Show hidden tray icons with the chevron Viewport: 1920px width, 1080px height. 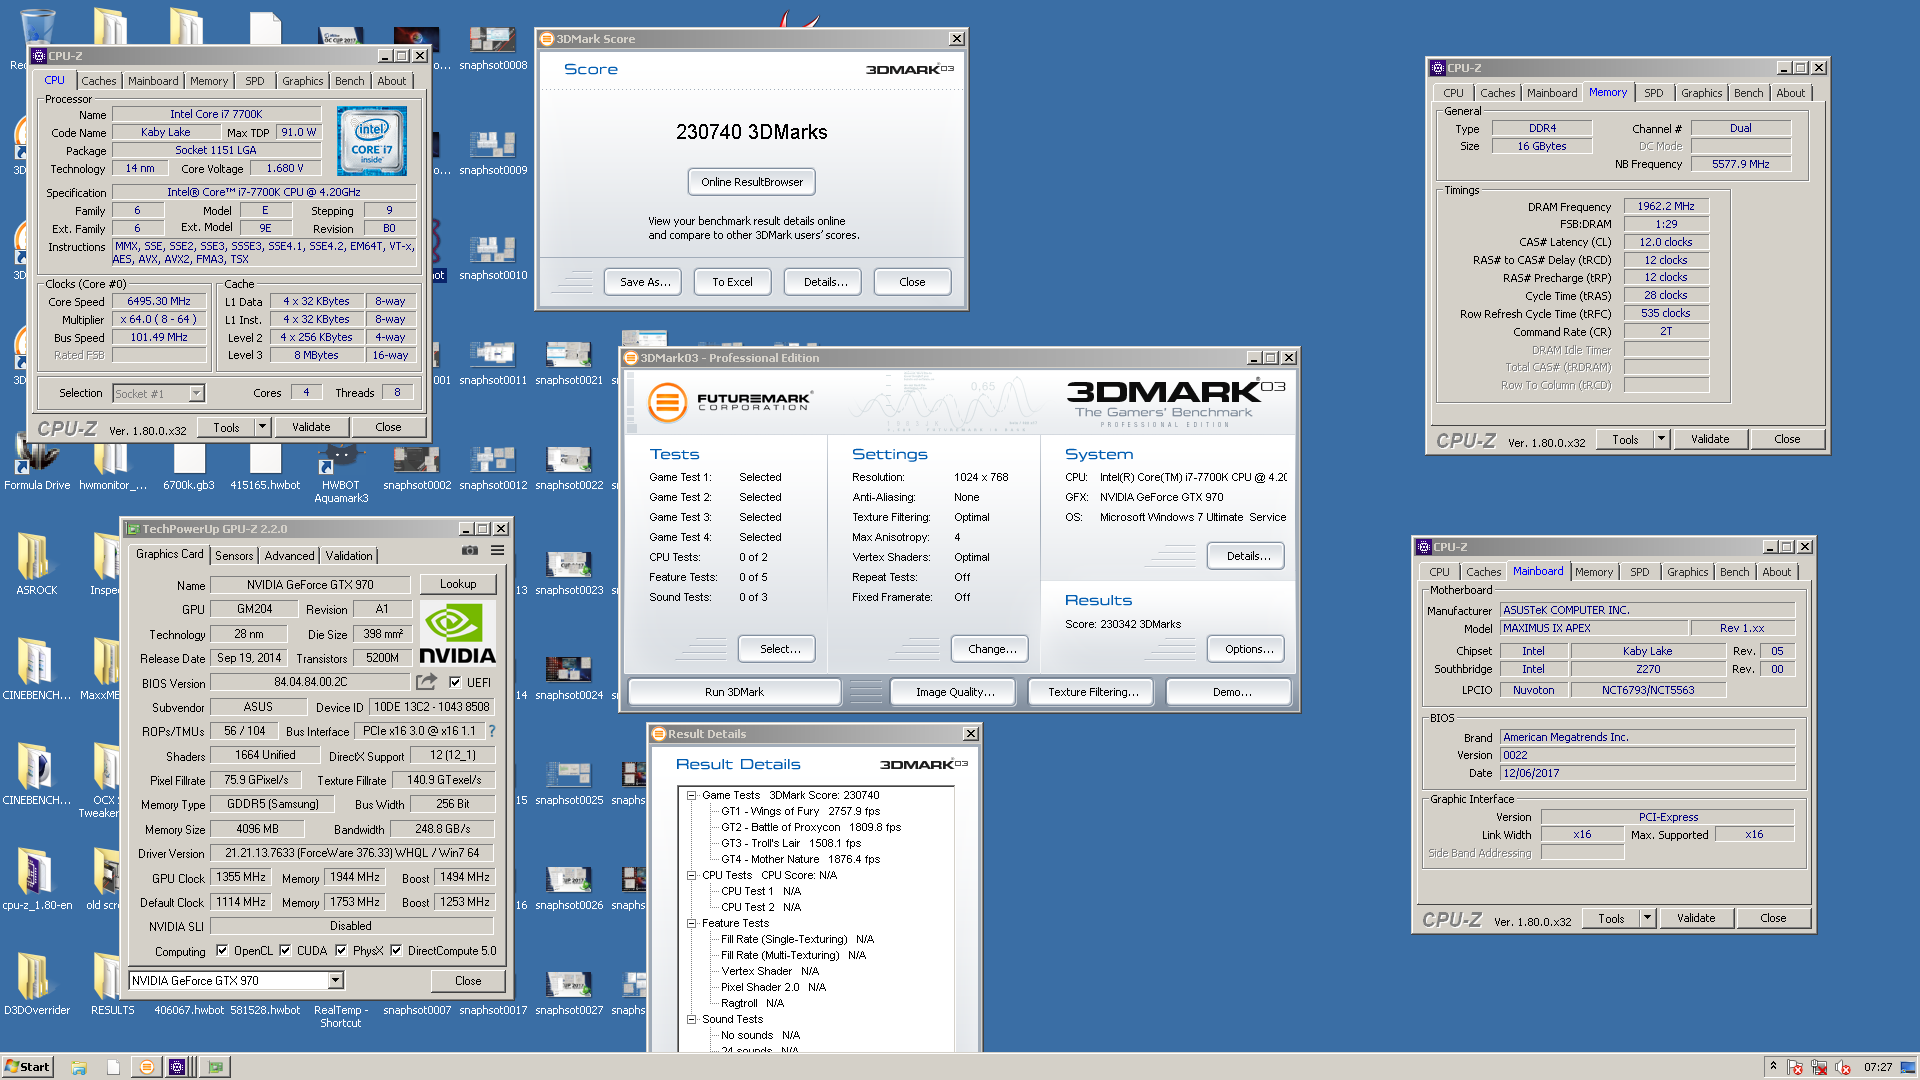1773,1066
